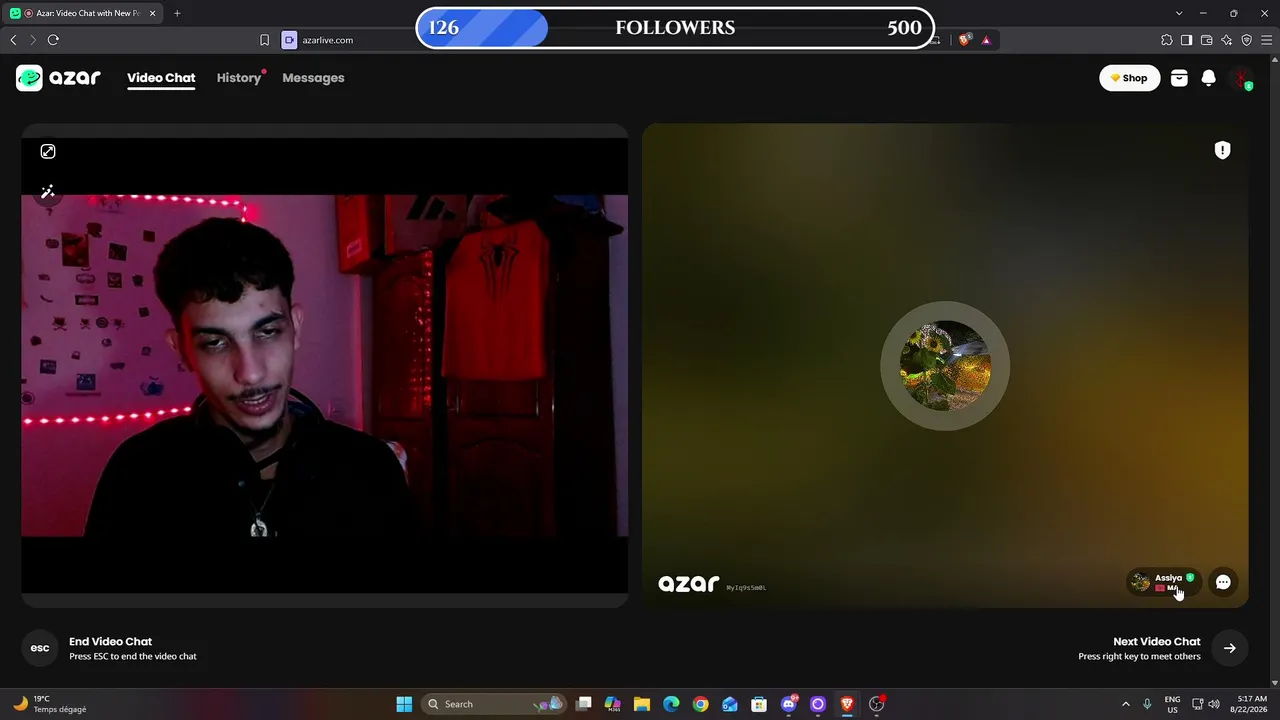This screenshot has height=720, width=1280.
Task: Open the profile avatar menu
Action: [1241, 78]
